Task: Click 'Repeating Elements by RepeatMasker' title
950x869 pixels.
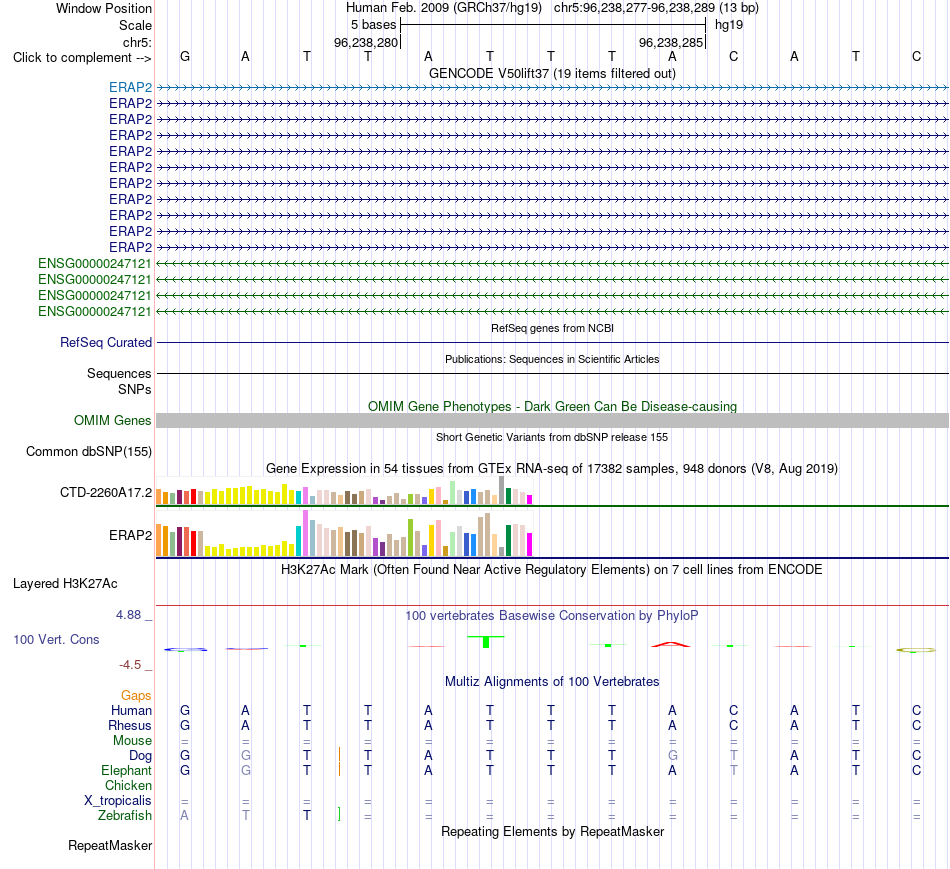Action: (552, 831)
